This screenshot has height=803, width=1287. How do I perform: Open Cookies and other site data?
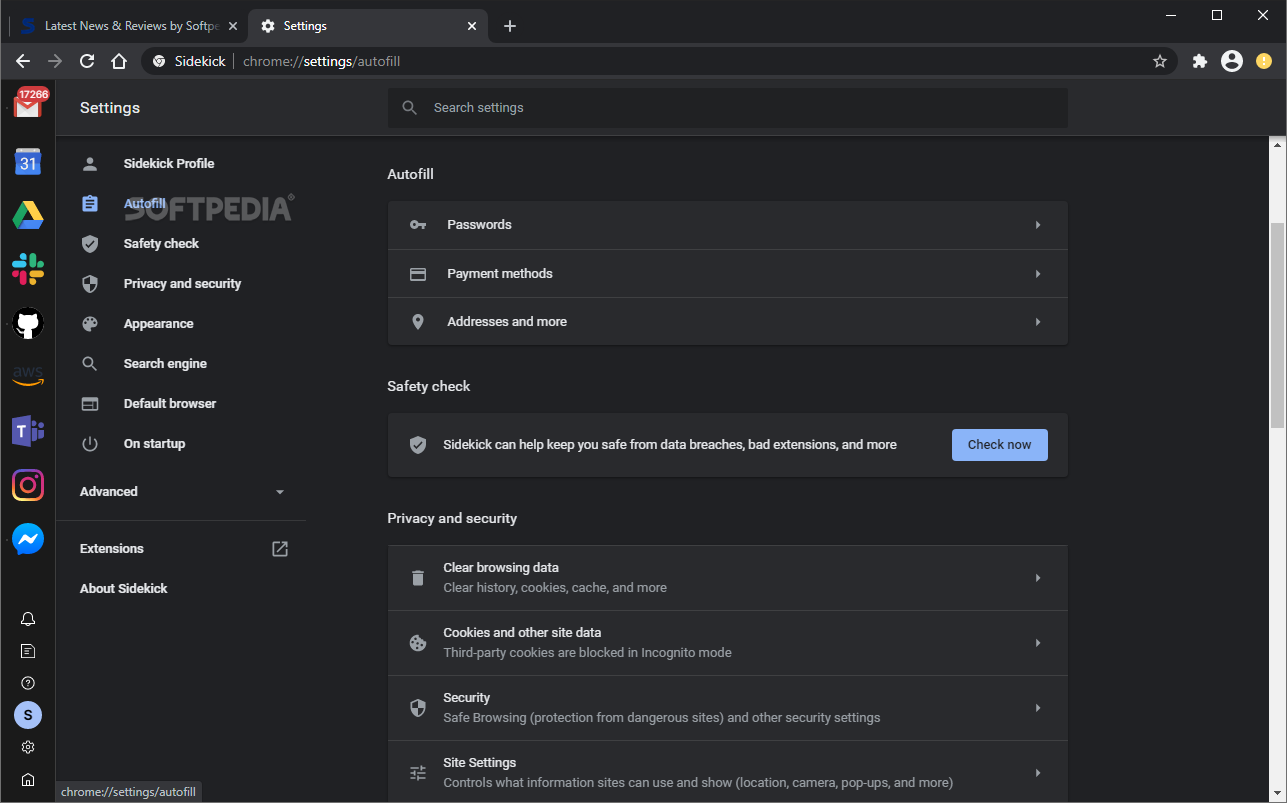pos(727,643)
